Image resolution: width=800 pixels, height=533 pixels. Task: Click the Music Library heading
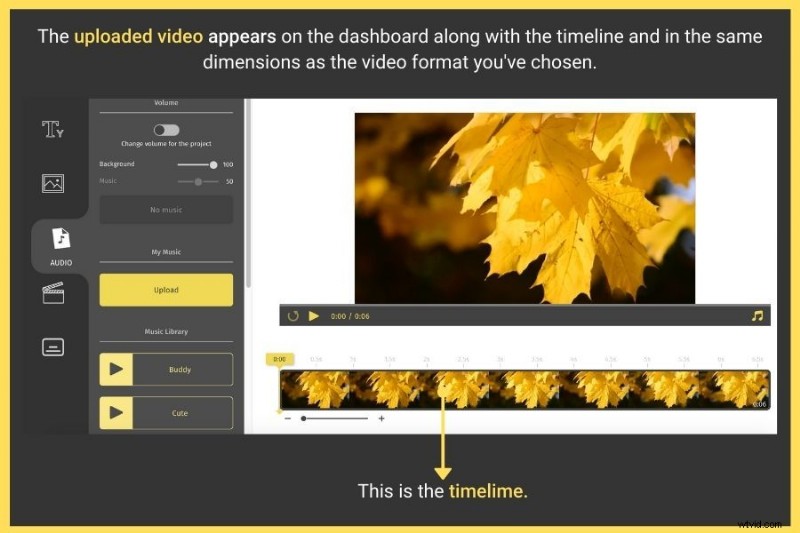tap(166, 332)
